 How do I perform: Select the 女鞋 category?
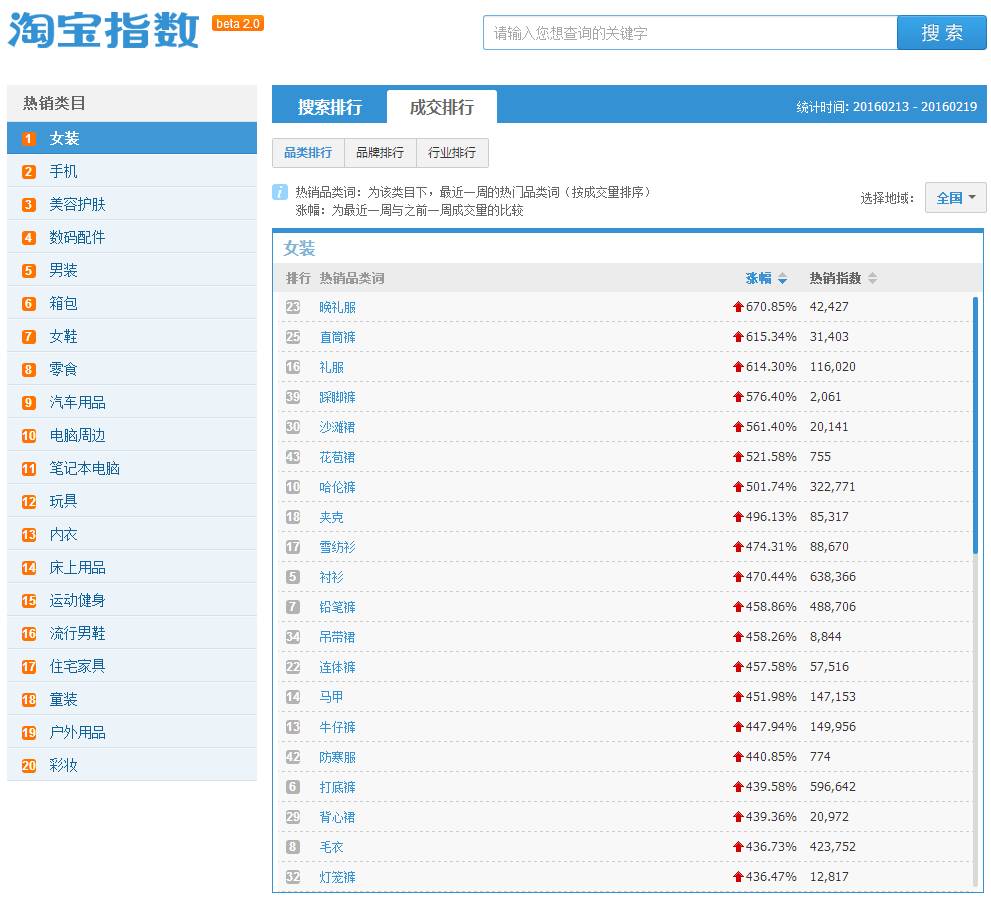click(132, 336)
